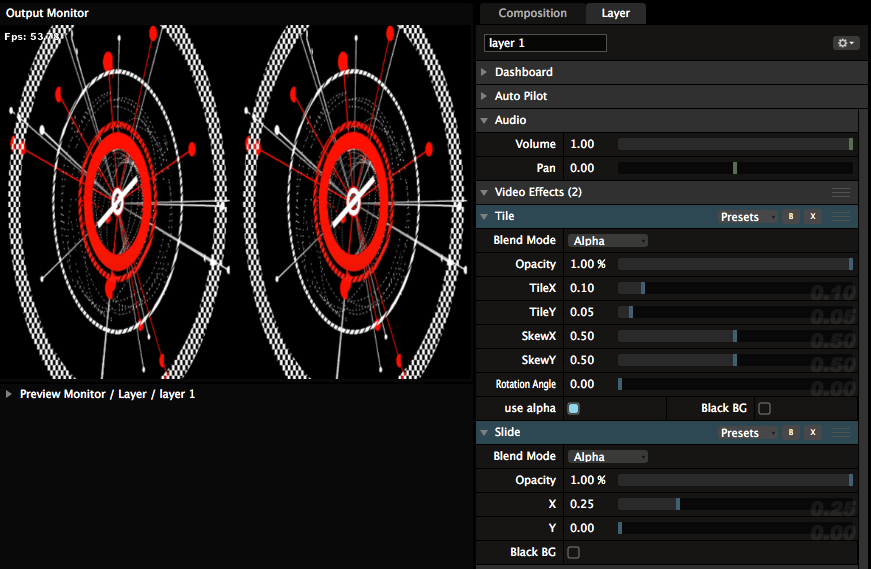Screen dimensions: 871x569
Task: Select the Layer tab
Action: pyautogui.click(x=615, y=13)
